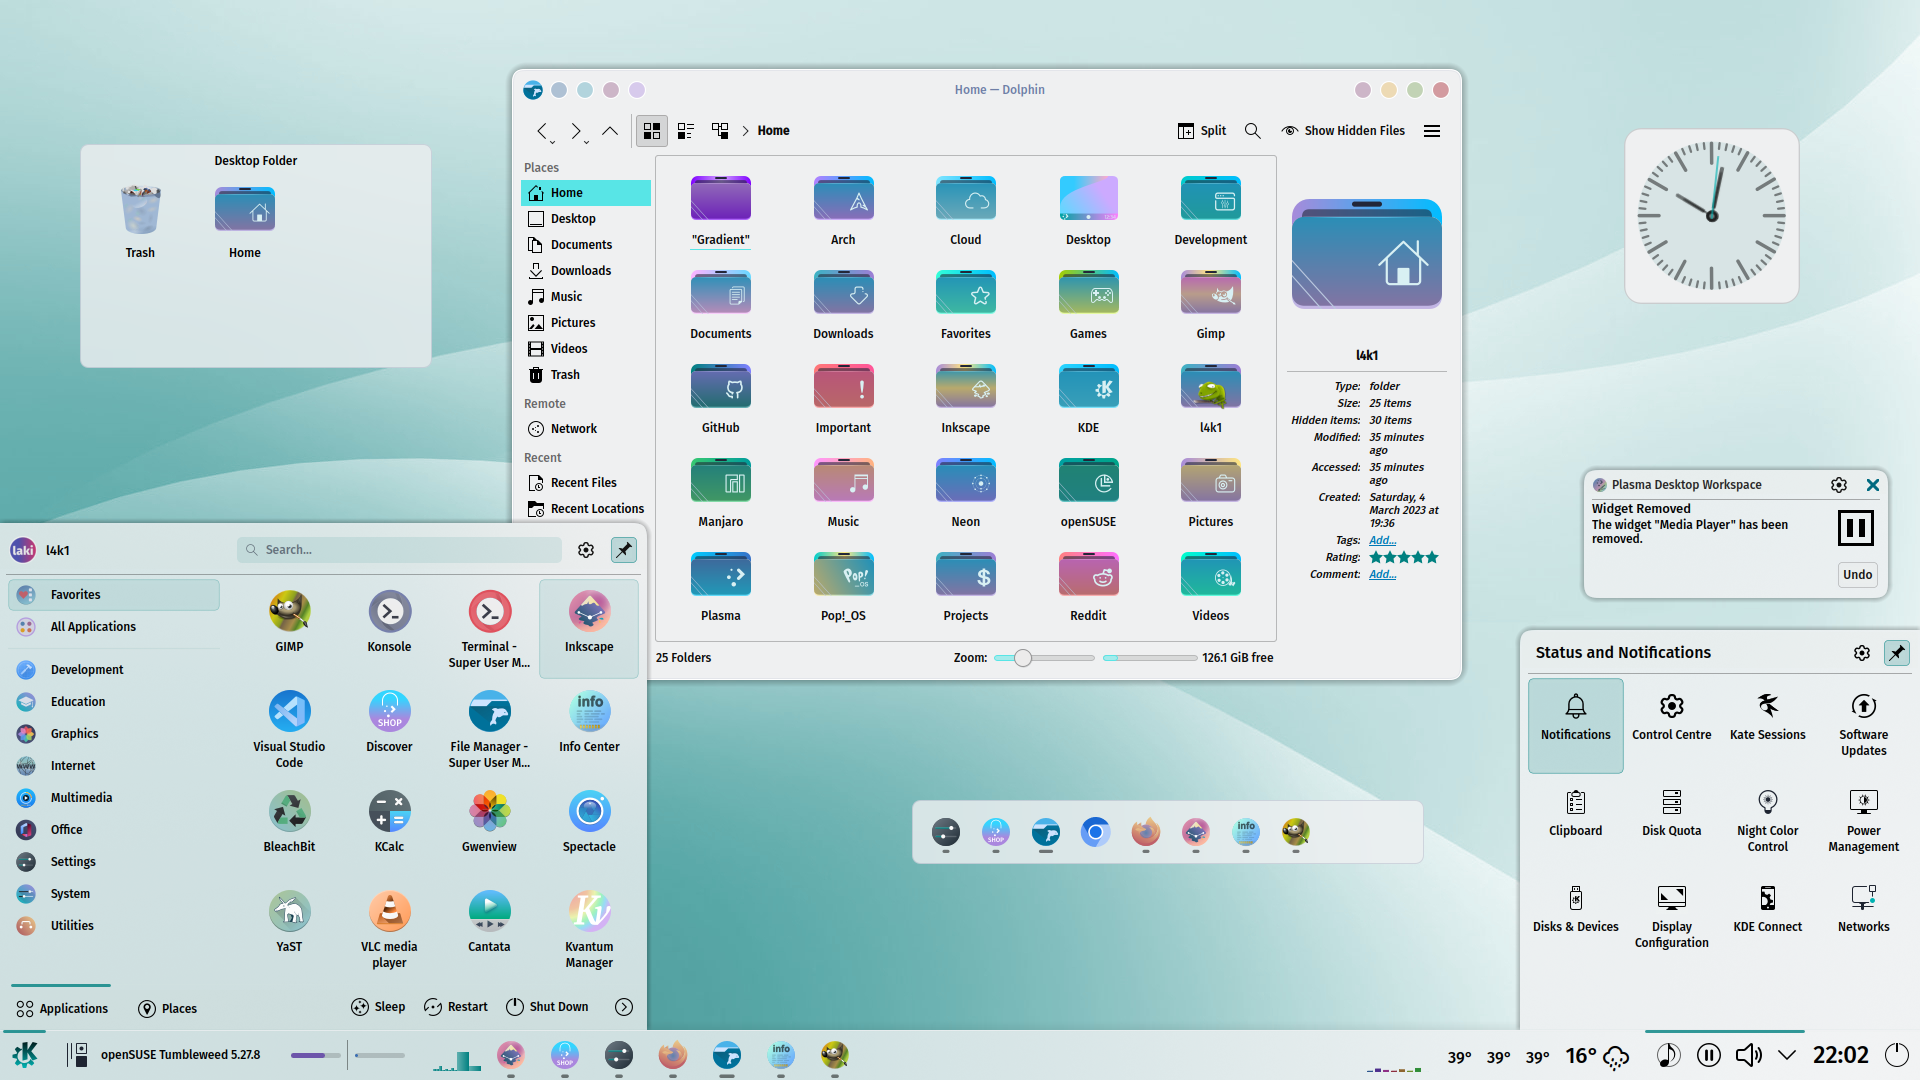Select the Development category in launcher

[114, 670]
